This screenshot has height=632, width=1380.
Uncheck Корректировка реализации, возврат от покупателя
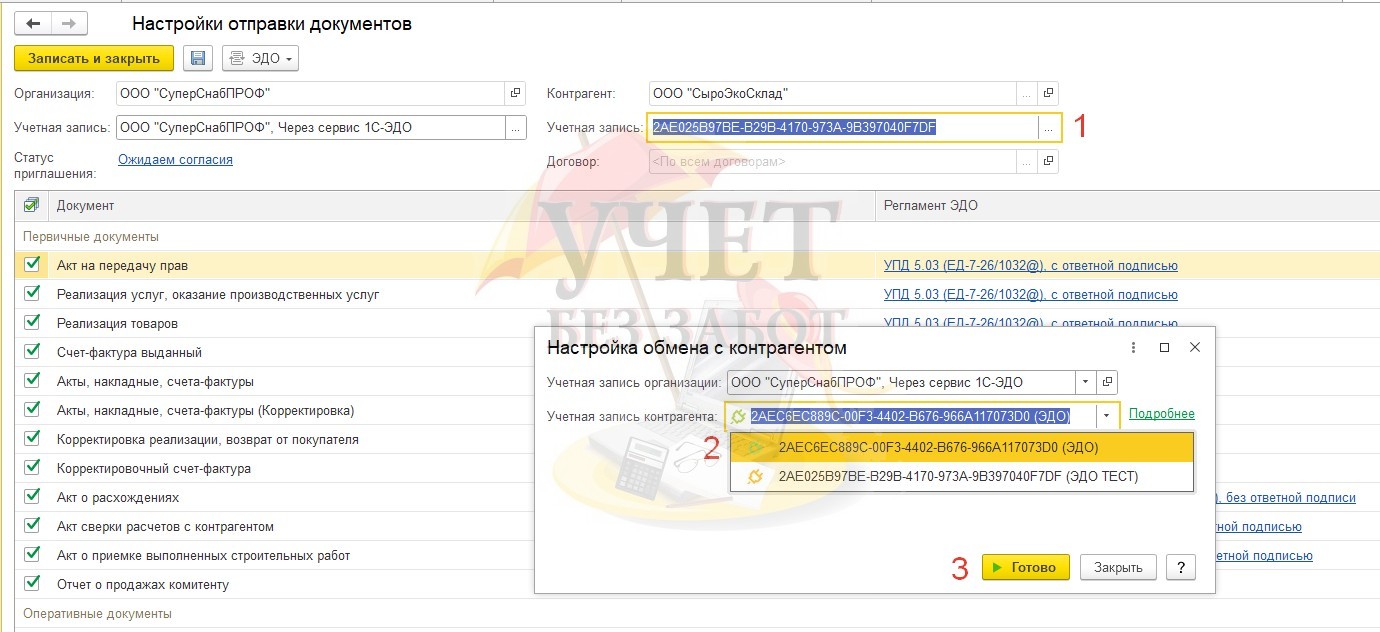pyautogui.click(x=32, y=439)
